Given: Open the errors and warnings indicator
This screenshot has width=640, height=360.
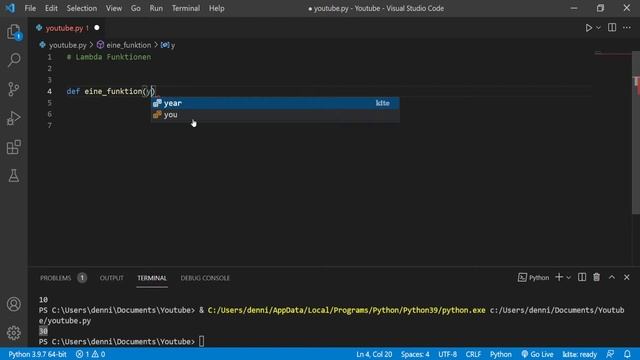Looking at the screenshot, I should tap(90, 354).
